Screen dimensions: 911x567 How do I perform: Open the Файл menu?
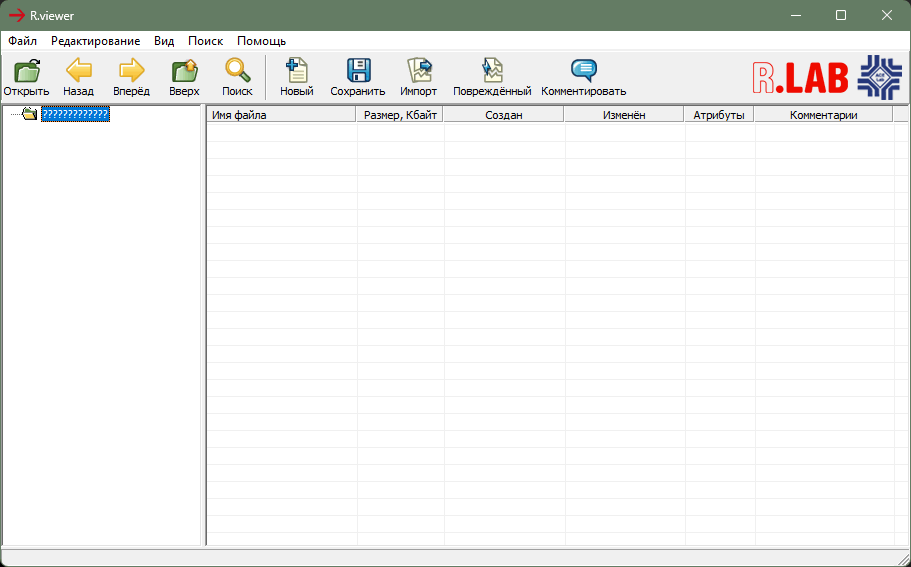click(x=22, y=41)
